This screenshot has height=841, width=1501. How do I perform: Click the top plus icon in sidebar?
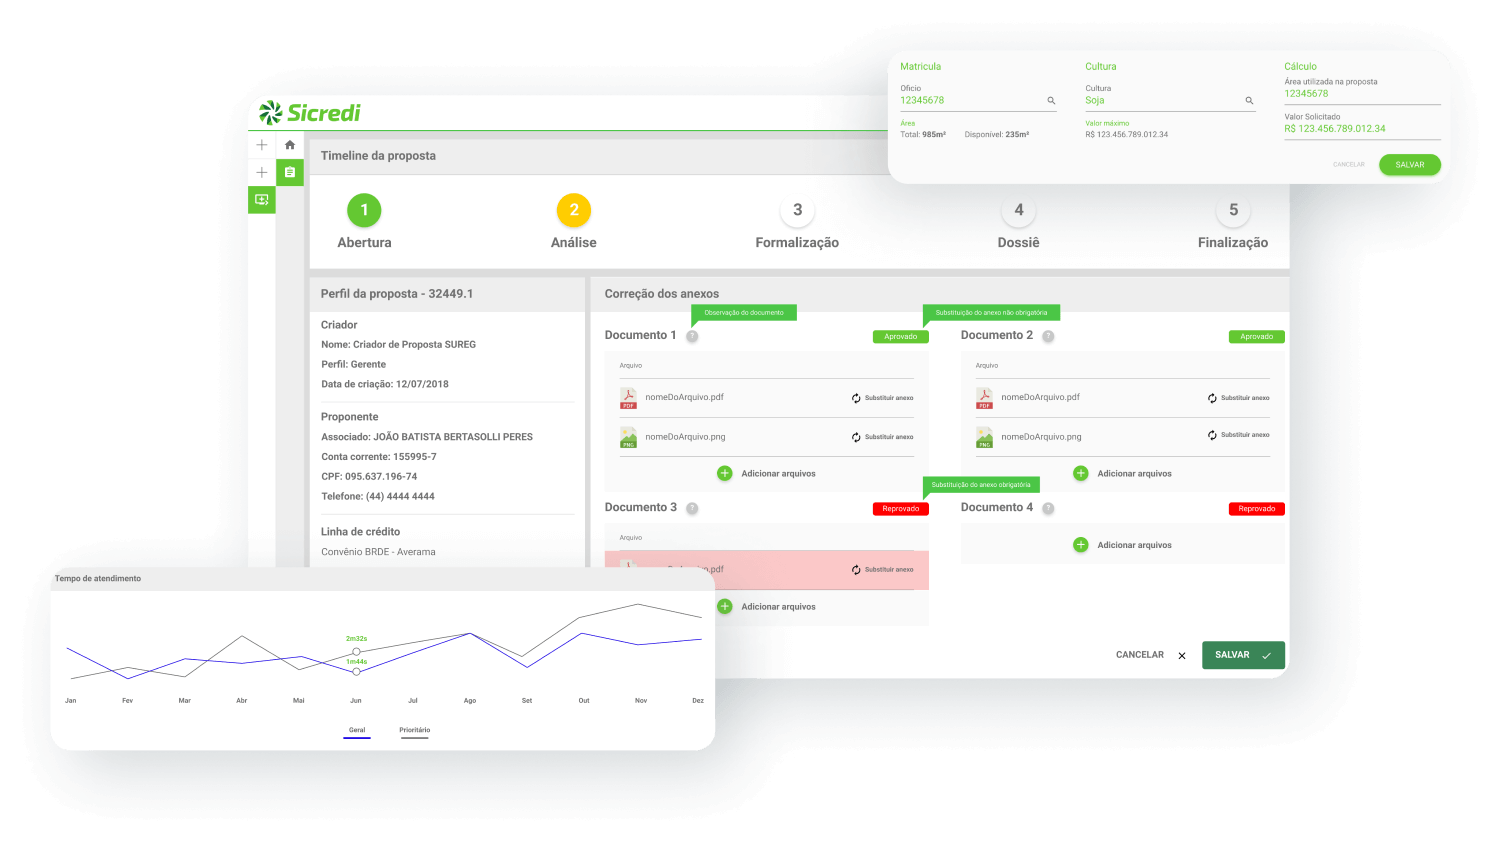point(262,145)
